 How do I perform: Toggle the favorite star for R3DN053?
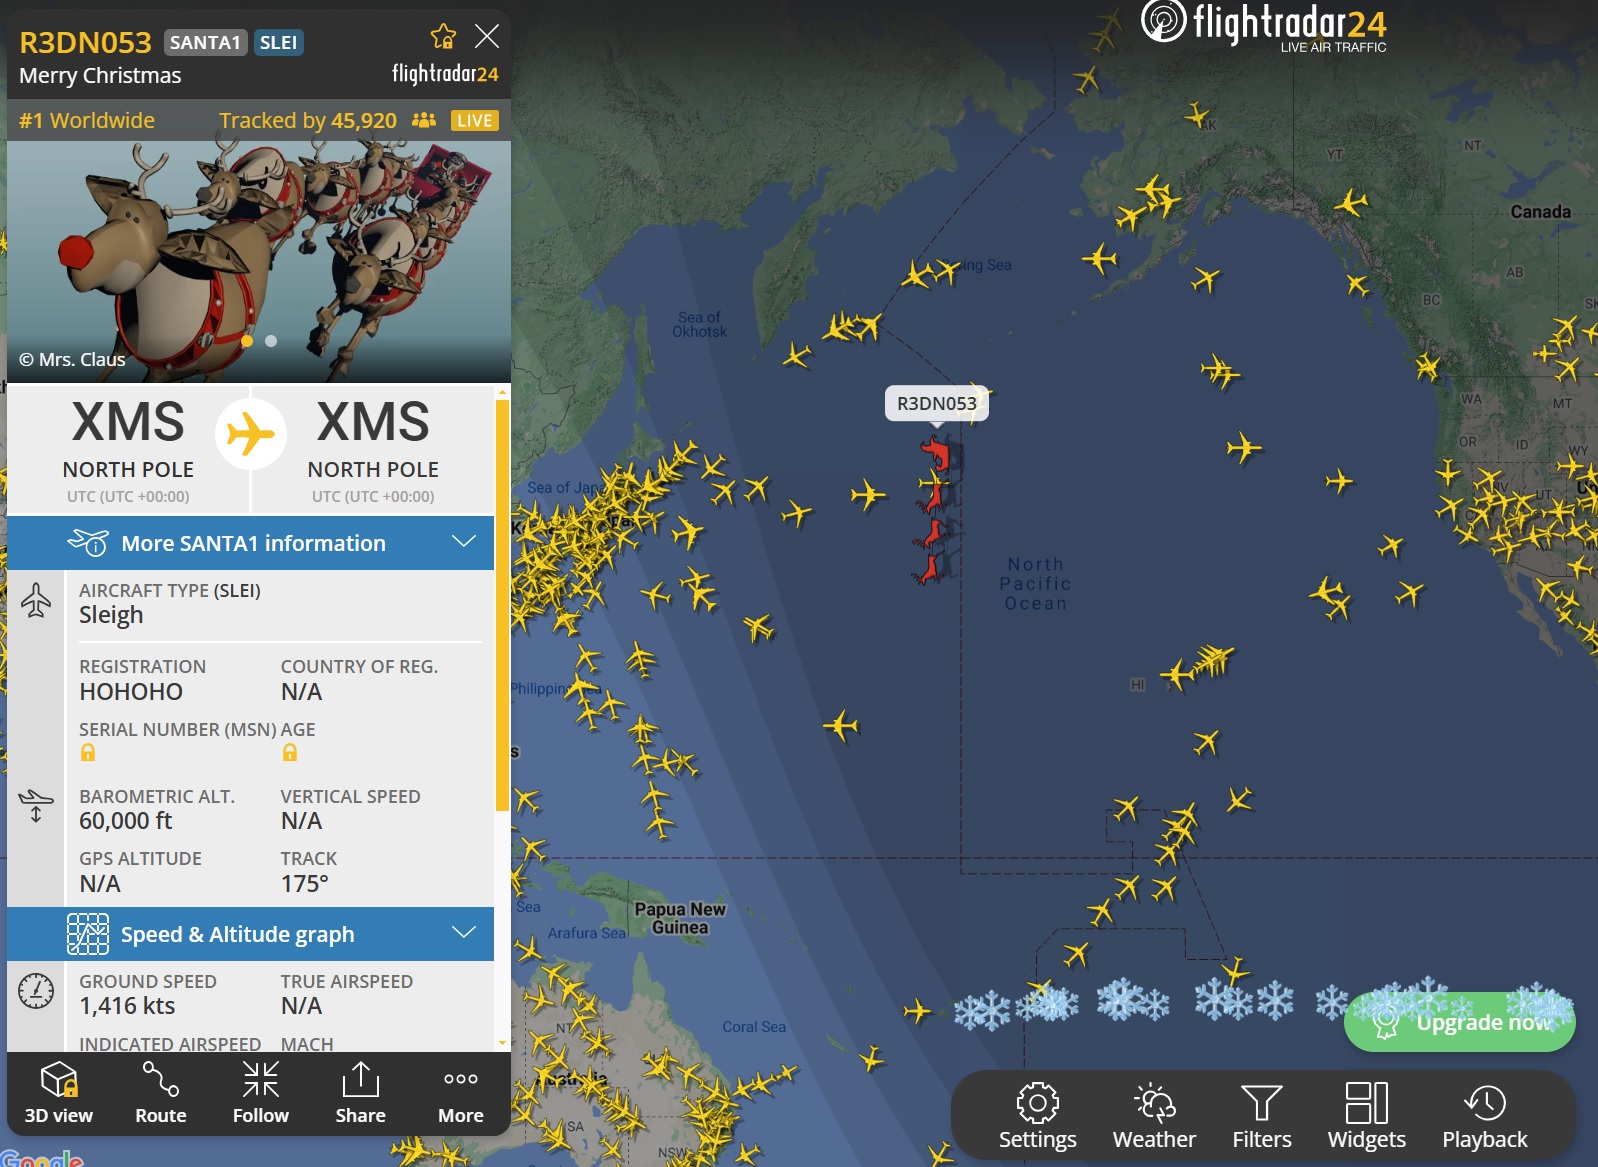tap(443, 37)
